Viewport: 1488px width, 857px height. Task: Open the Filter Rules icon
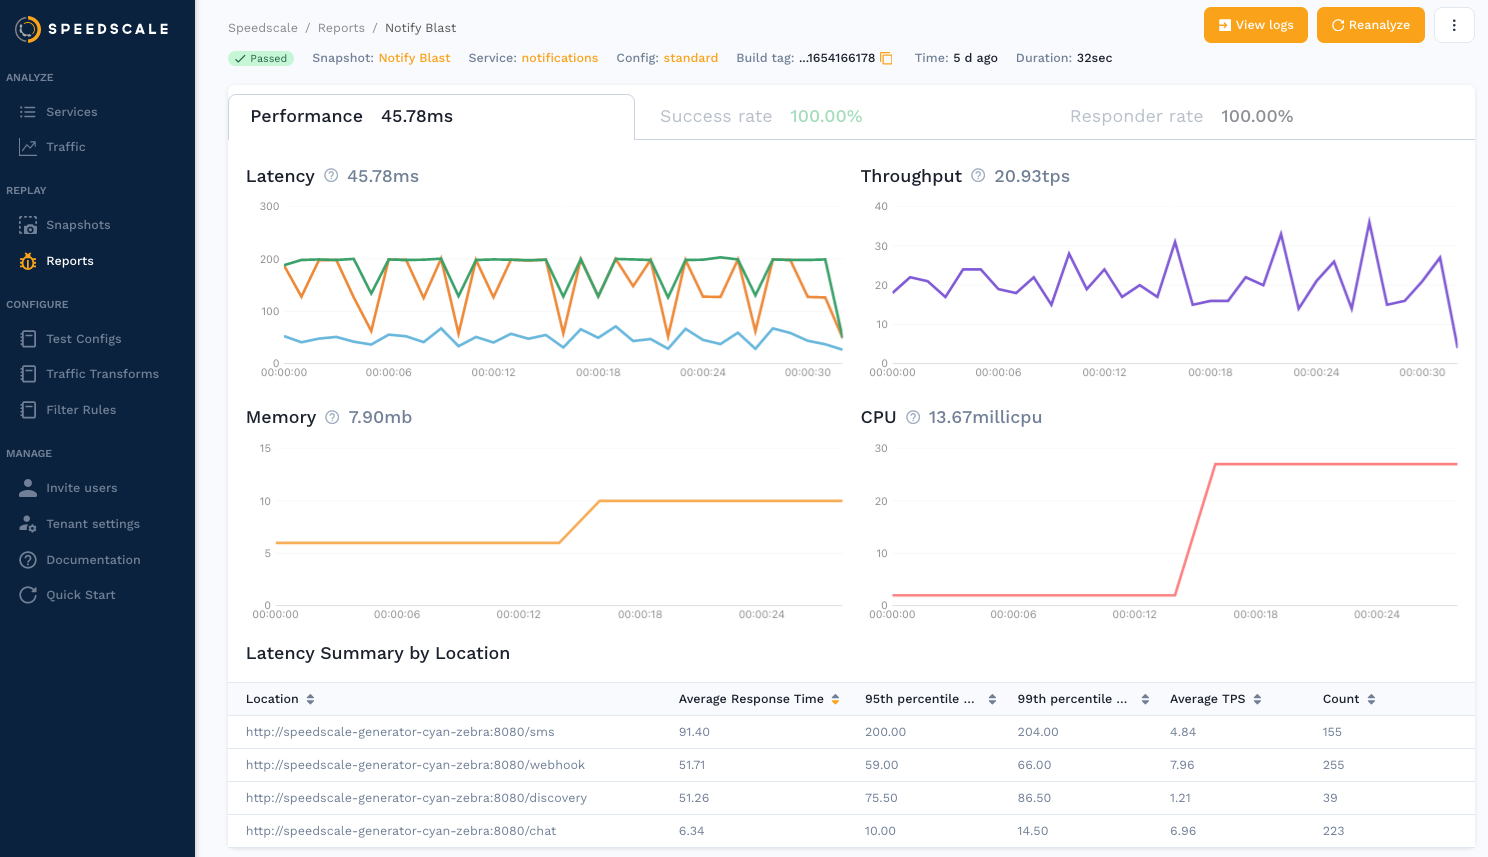(28, 410)
